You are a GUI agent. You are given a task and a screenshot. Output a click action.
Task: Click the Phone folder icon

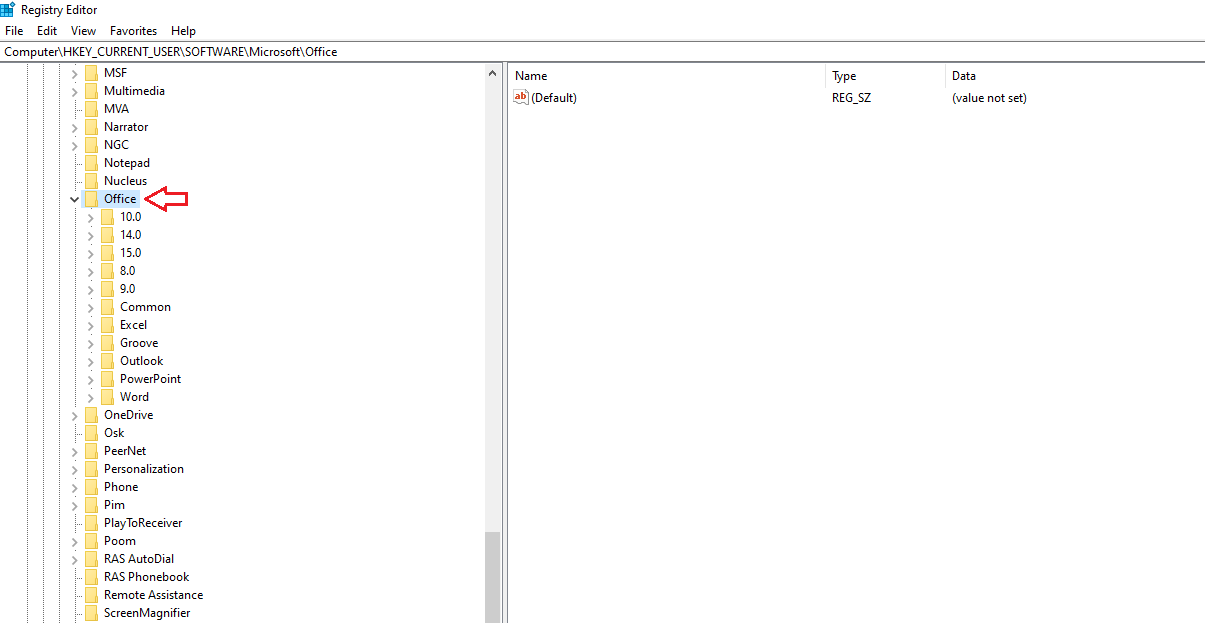92,487
